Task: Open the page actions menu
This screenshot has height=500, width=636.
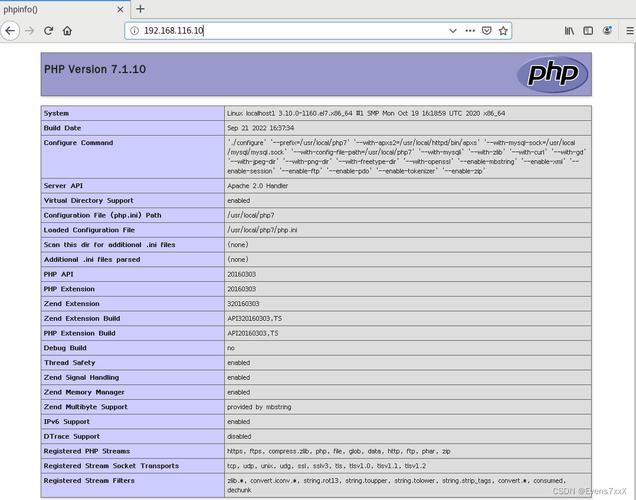Action: (x=470, y=31)
